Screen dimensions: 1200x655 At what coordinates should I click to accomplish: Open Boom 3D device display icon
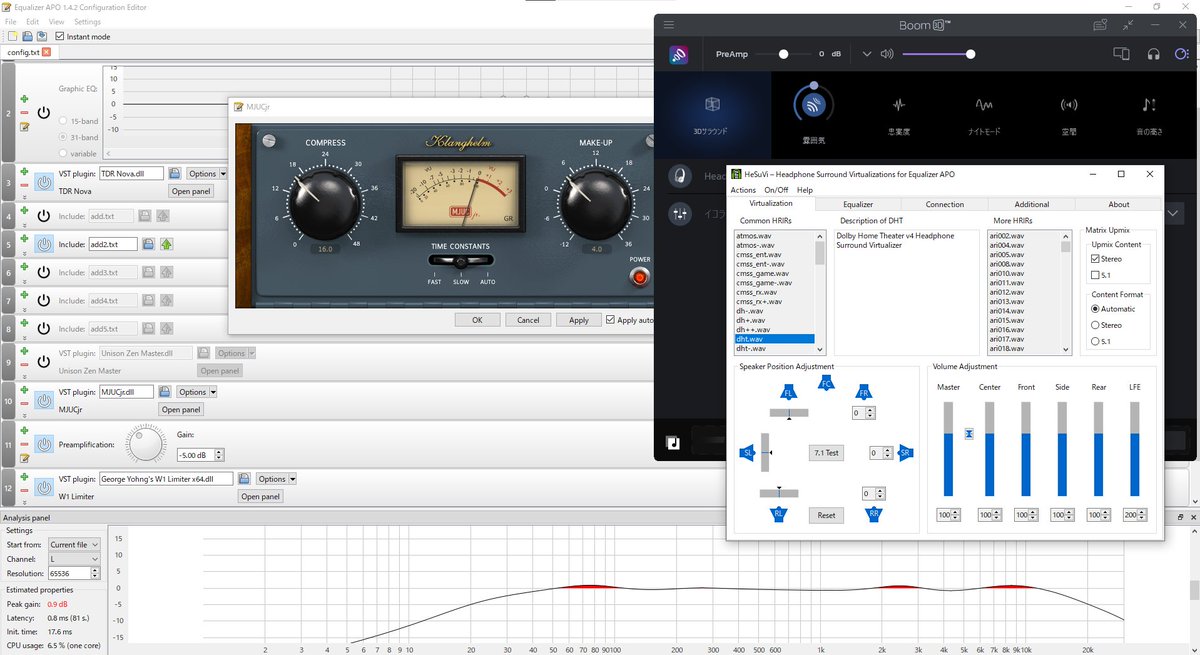pos(1121,54)
